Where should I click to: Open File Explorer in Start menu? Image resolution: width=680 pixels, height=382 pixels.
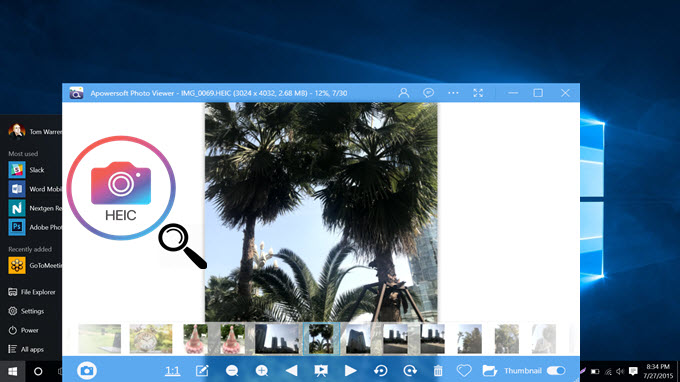click(x=32, y=292)
